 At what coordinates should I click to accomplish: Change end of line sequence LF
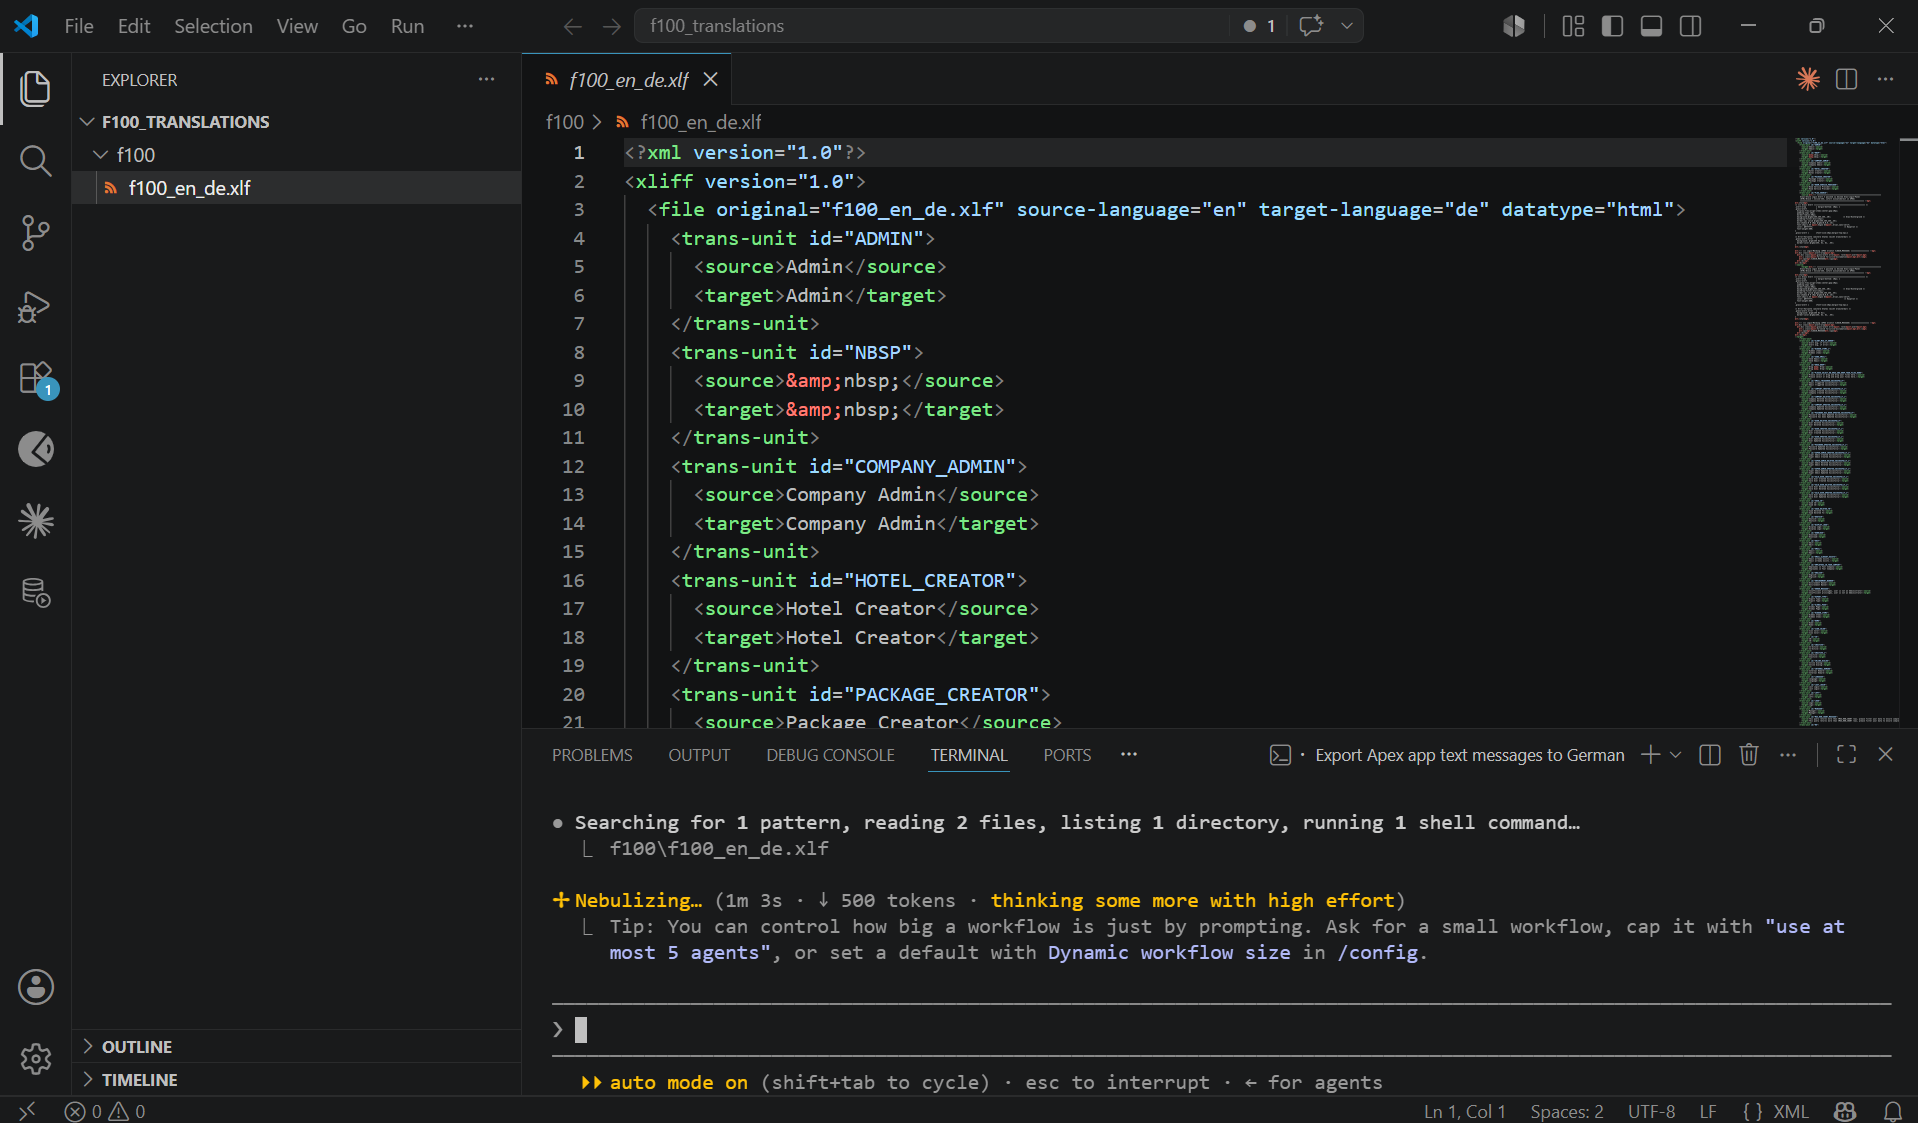(x=1708, y=1111)
